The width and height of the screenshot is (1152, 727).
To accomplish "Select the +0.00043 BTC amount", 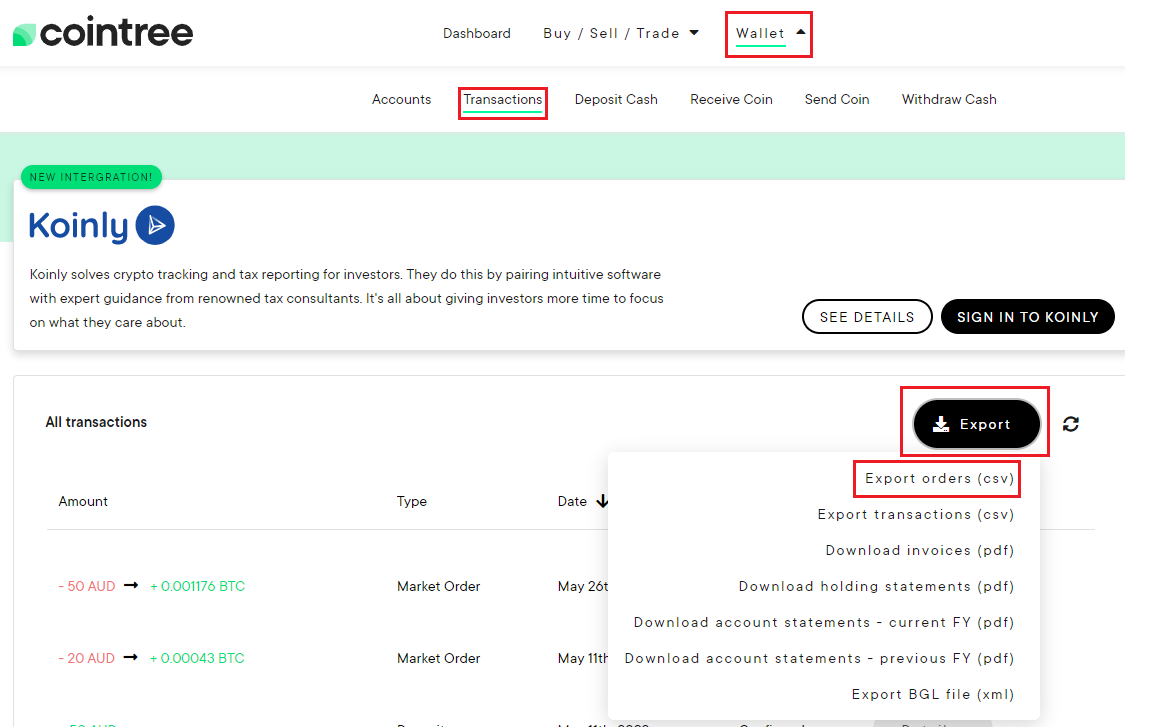I will coord(197,658).
